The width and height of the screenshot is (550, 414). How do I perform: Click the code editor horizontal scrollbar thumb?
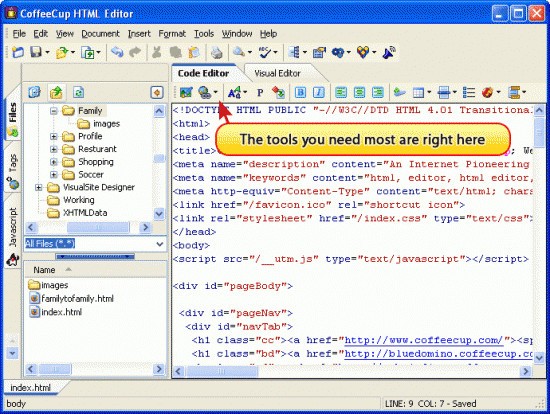coord(222,371)
